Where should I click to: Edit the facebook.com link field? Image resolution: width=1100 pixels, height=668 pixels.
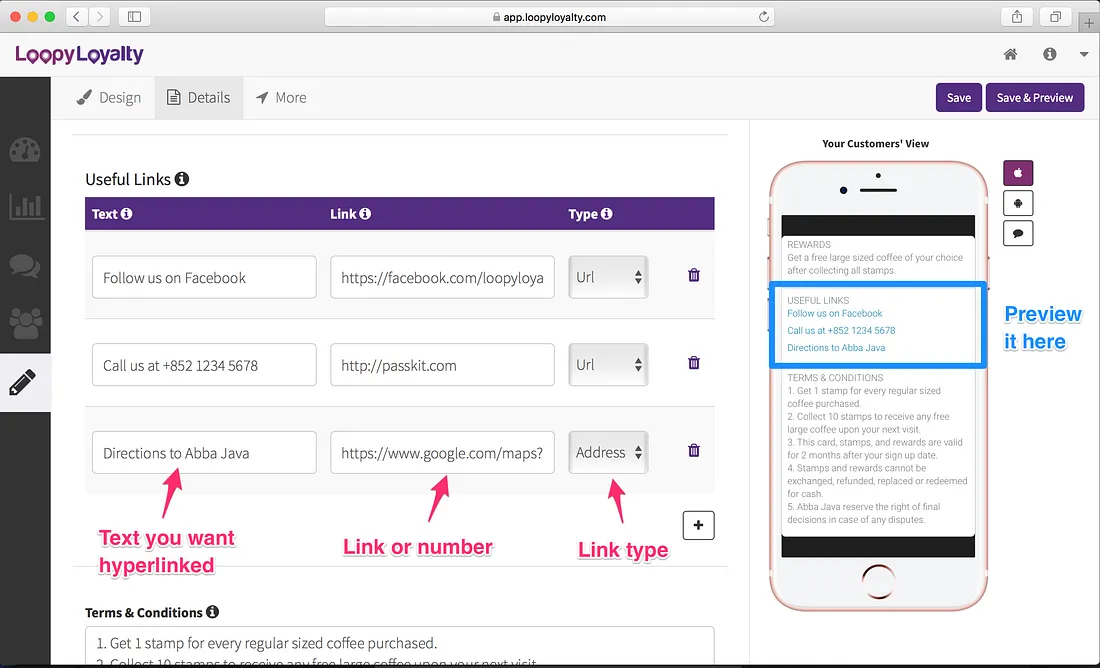point(442,277)
